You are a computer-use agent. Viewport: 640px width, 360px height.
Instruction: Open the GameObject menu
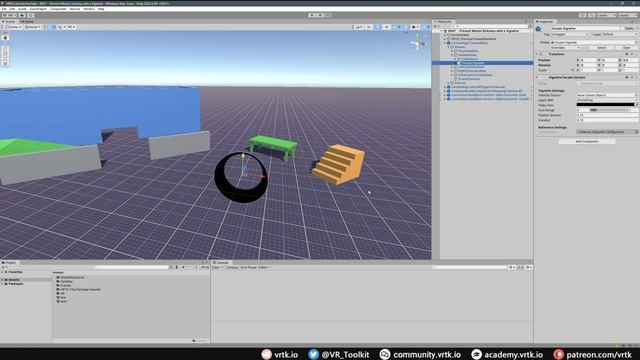point(38,9)
